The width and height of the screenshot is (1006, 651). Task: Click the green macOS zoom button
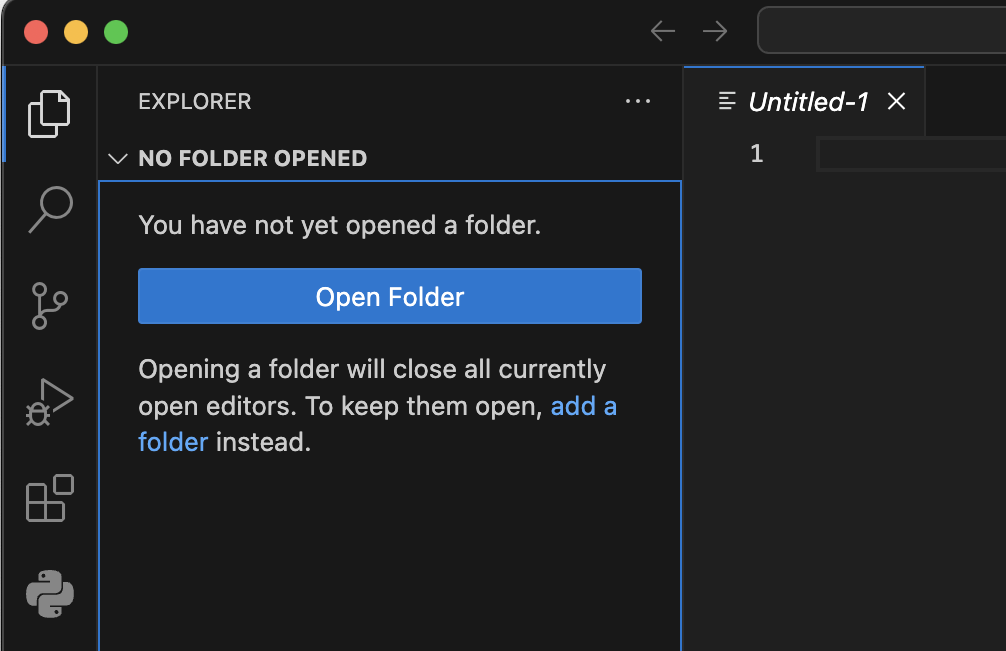pyautogui.click(x=116, y=32)
